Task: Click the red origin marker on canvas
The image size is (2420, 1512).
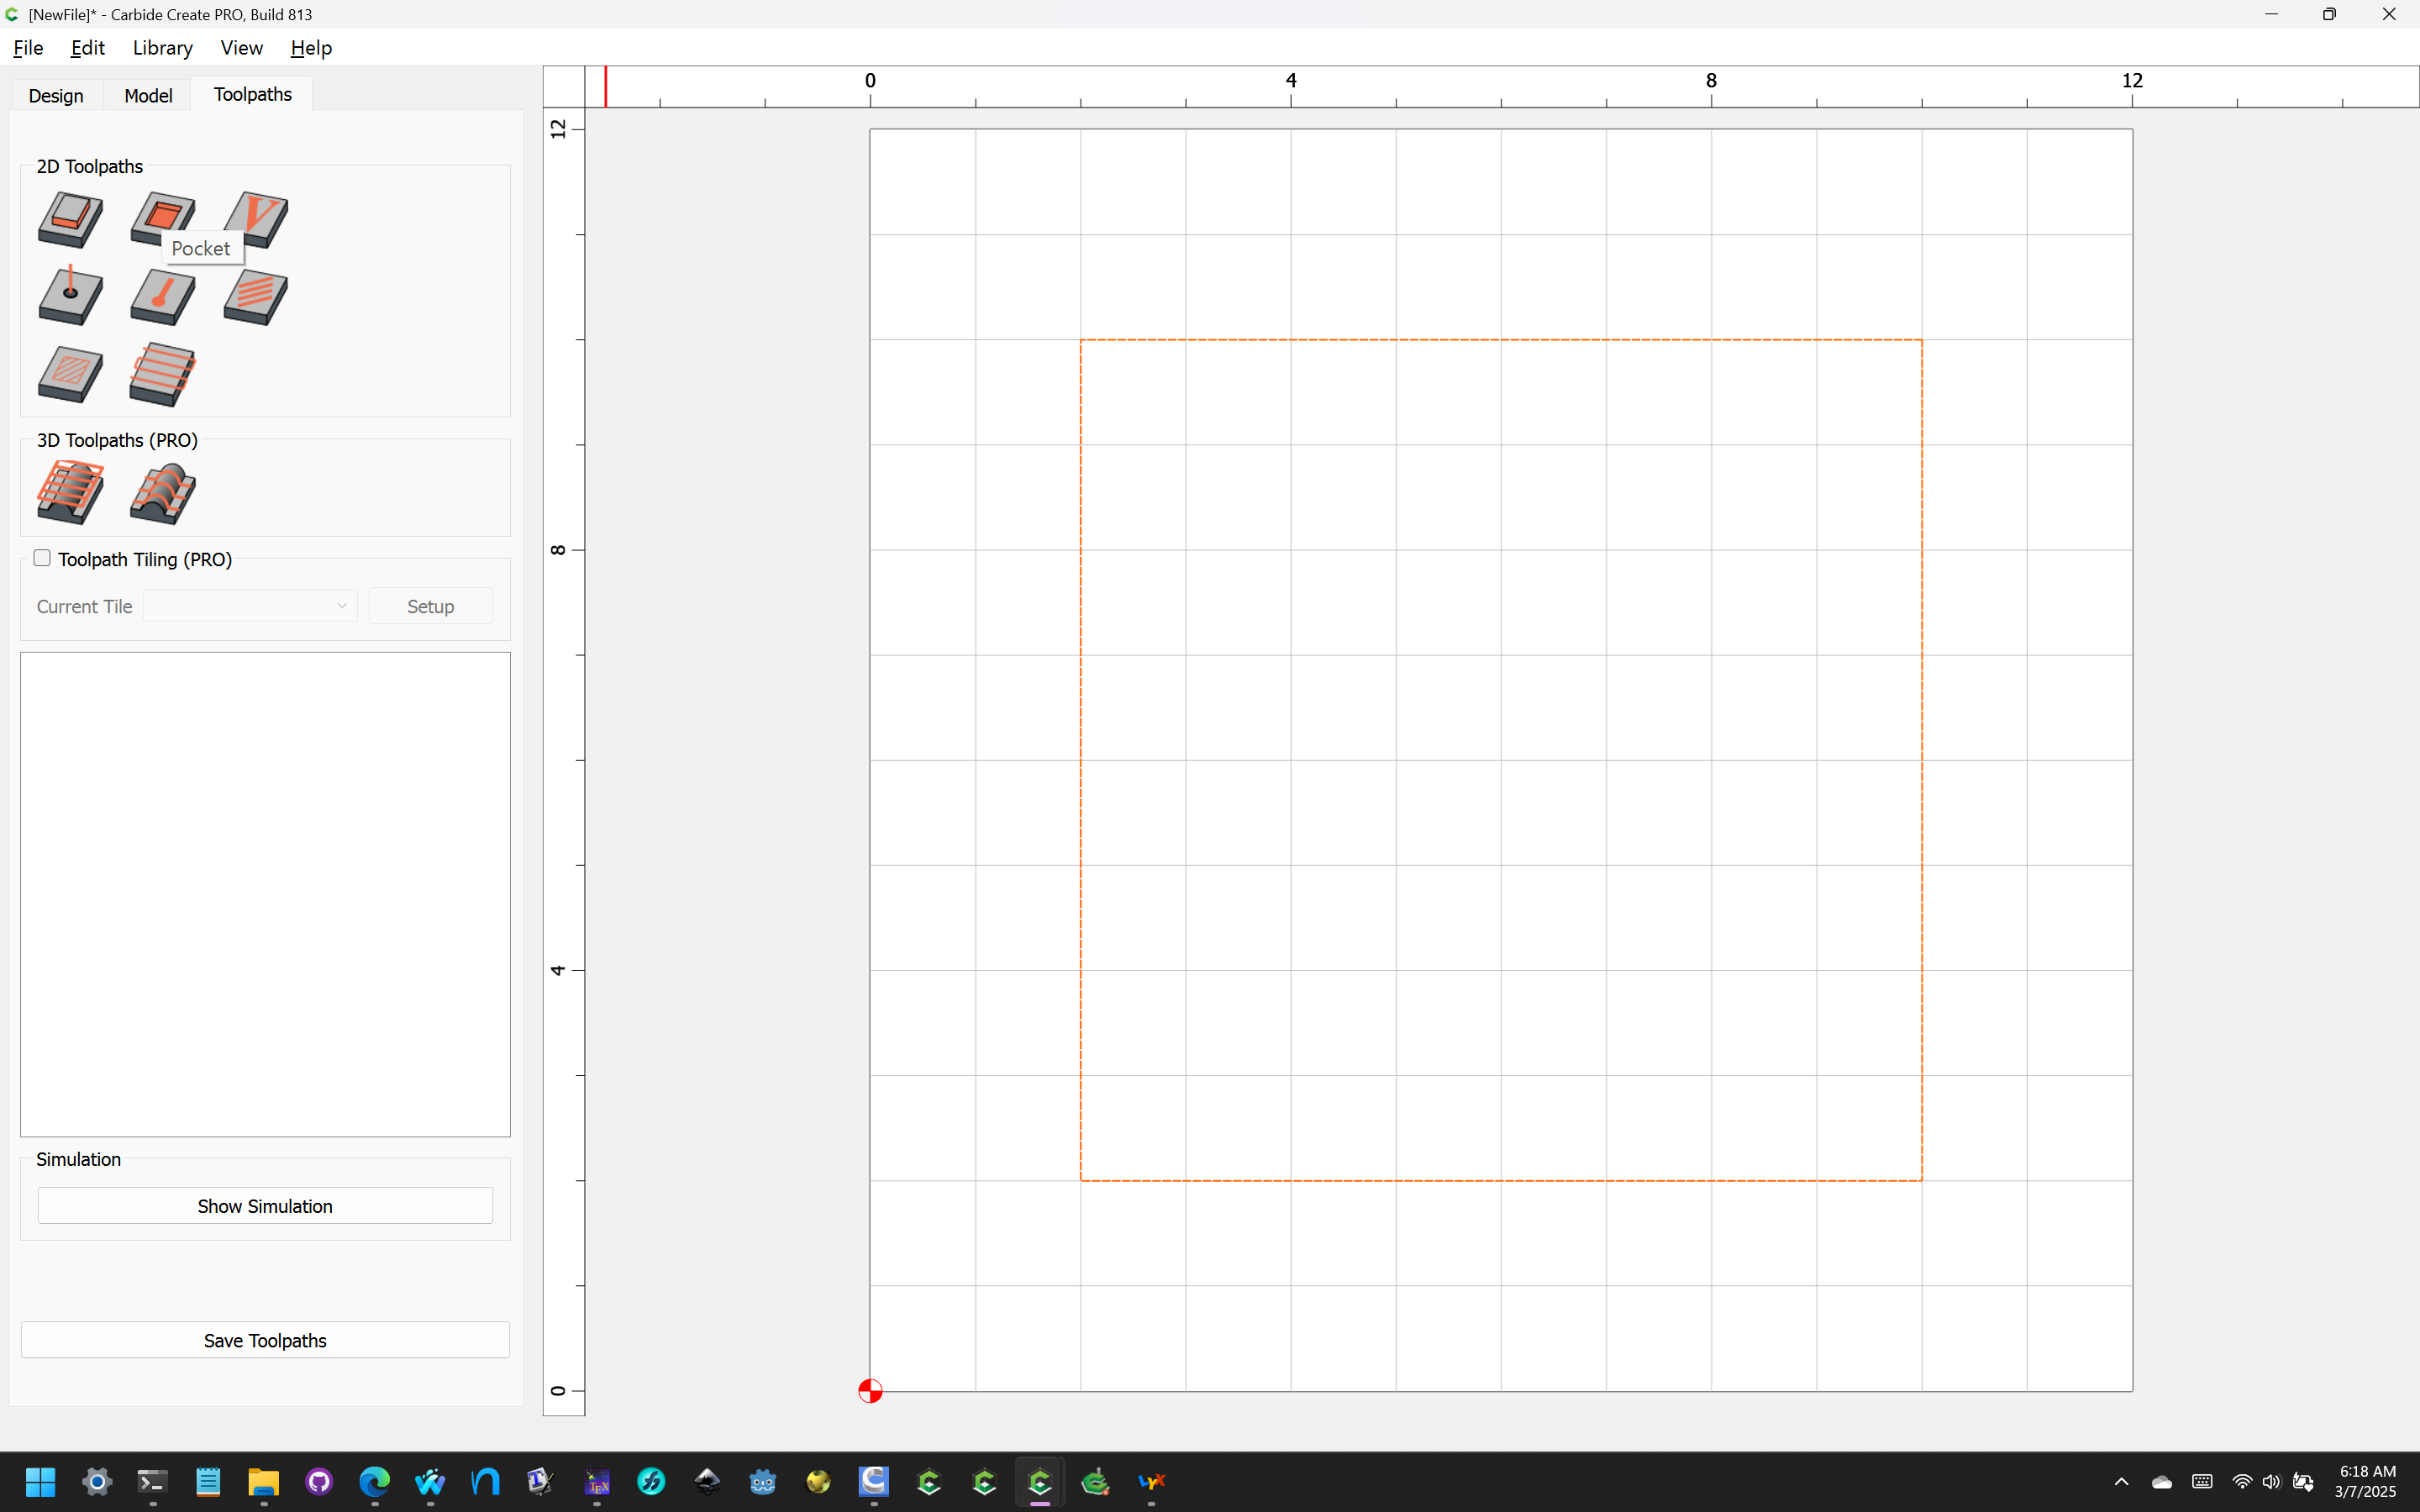Action: [x=870, y=1391]
